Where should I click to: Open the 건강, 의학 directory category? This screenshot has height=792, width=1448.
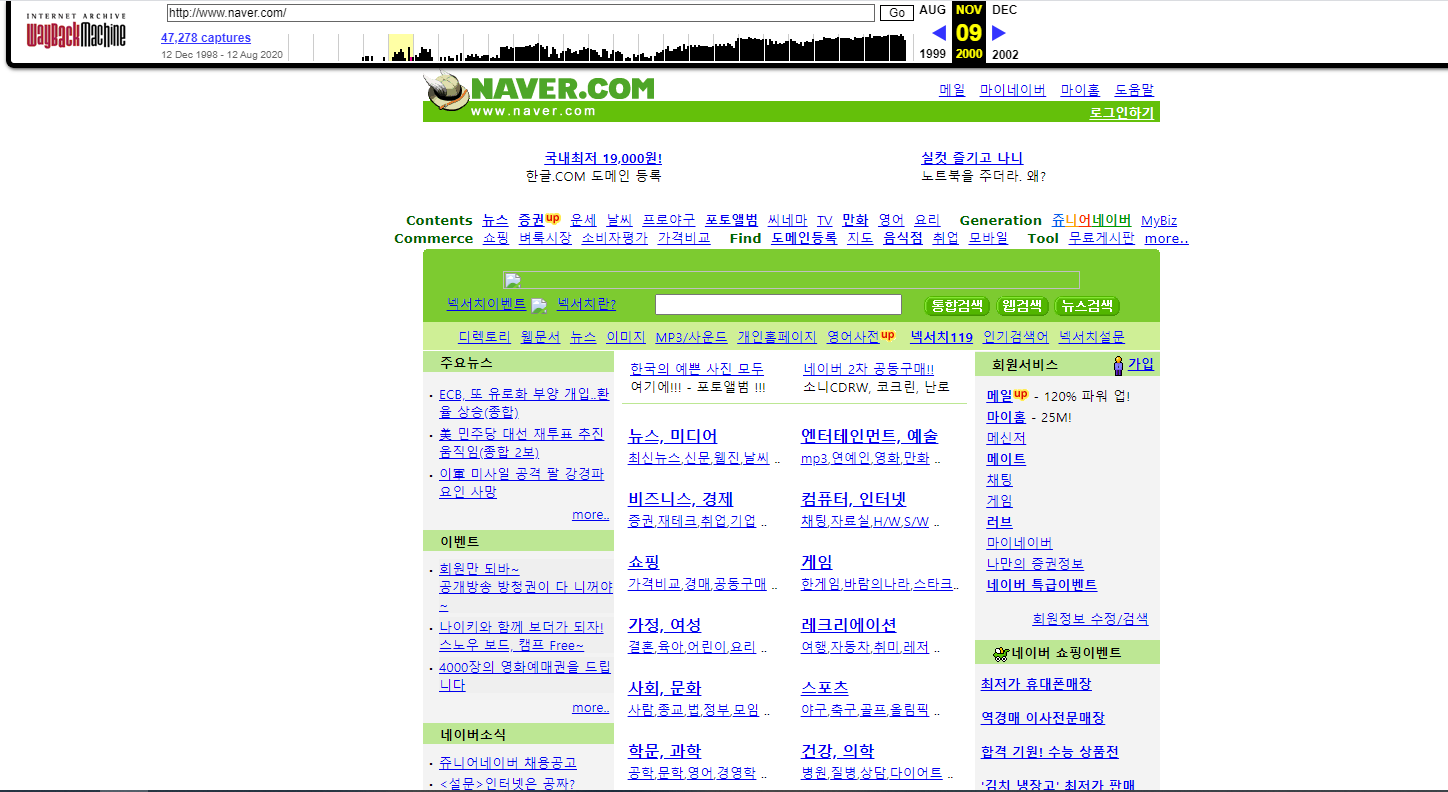point(837,751)
